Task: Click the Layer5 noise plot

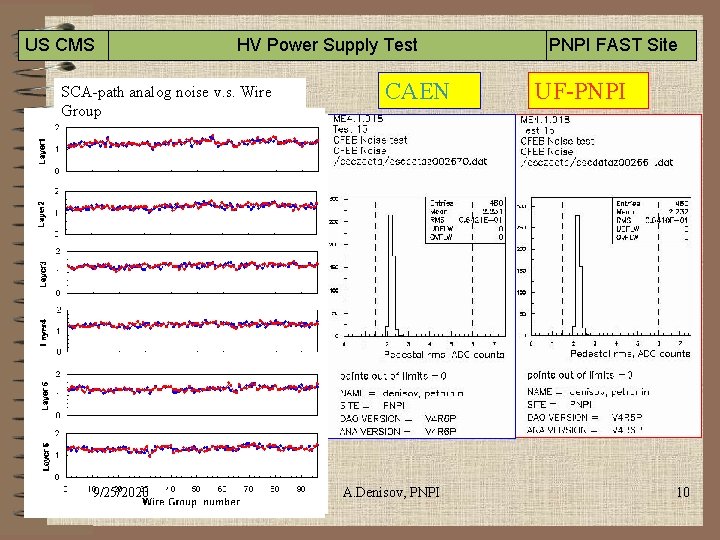Action: click(192, 394)
